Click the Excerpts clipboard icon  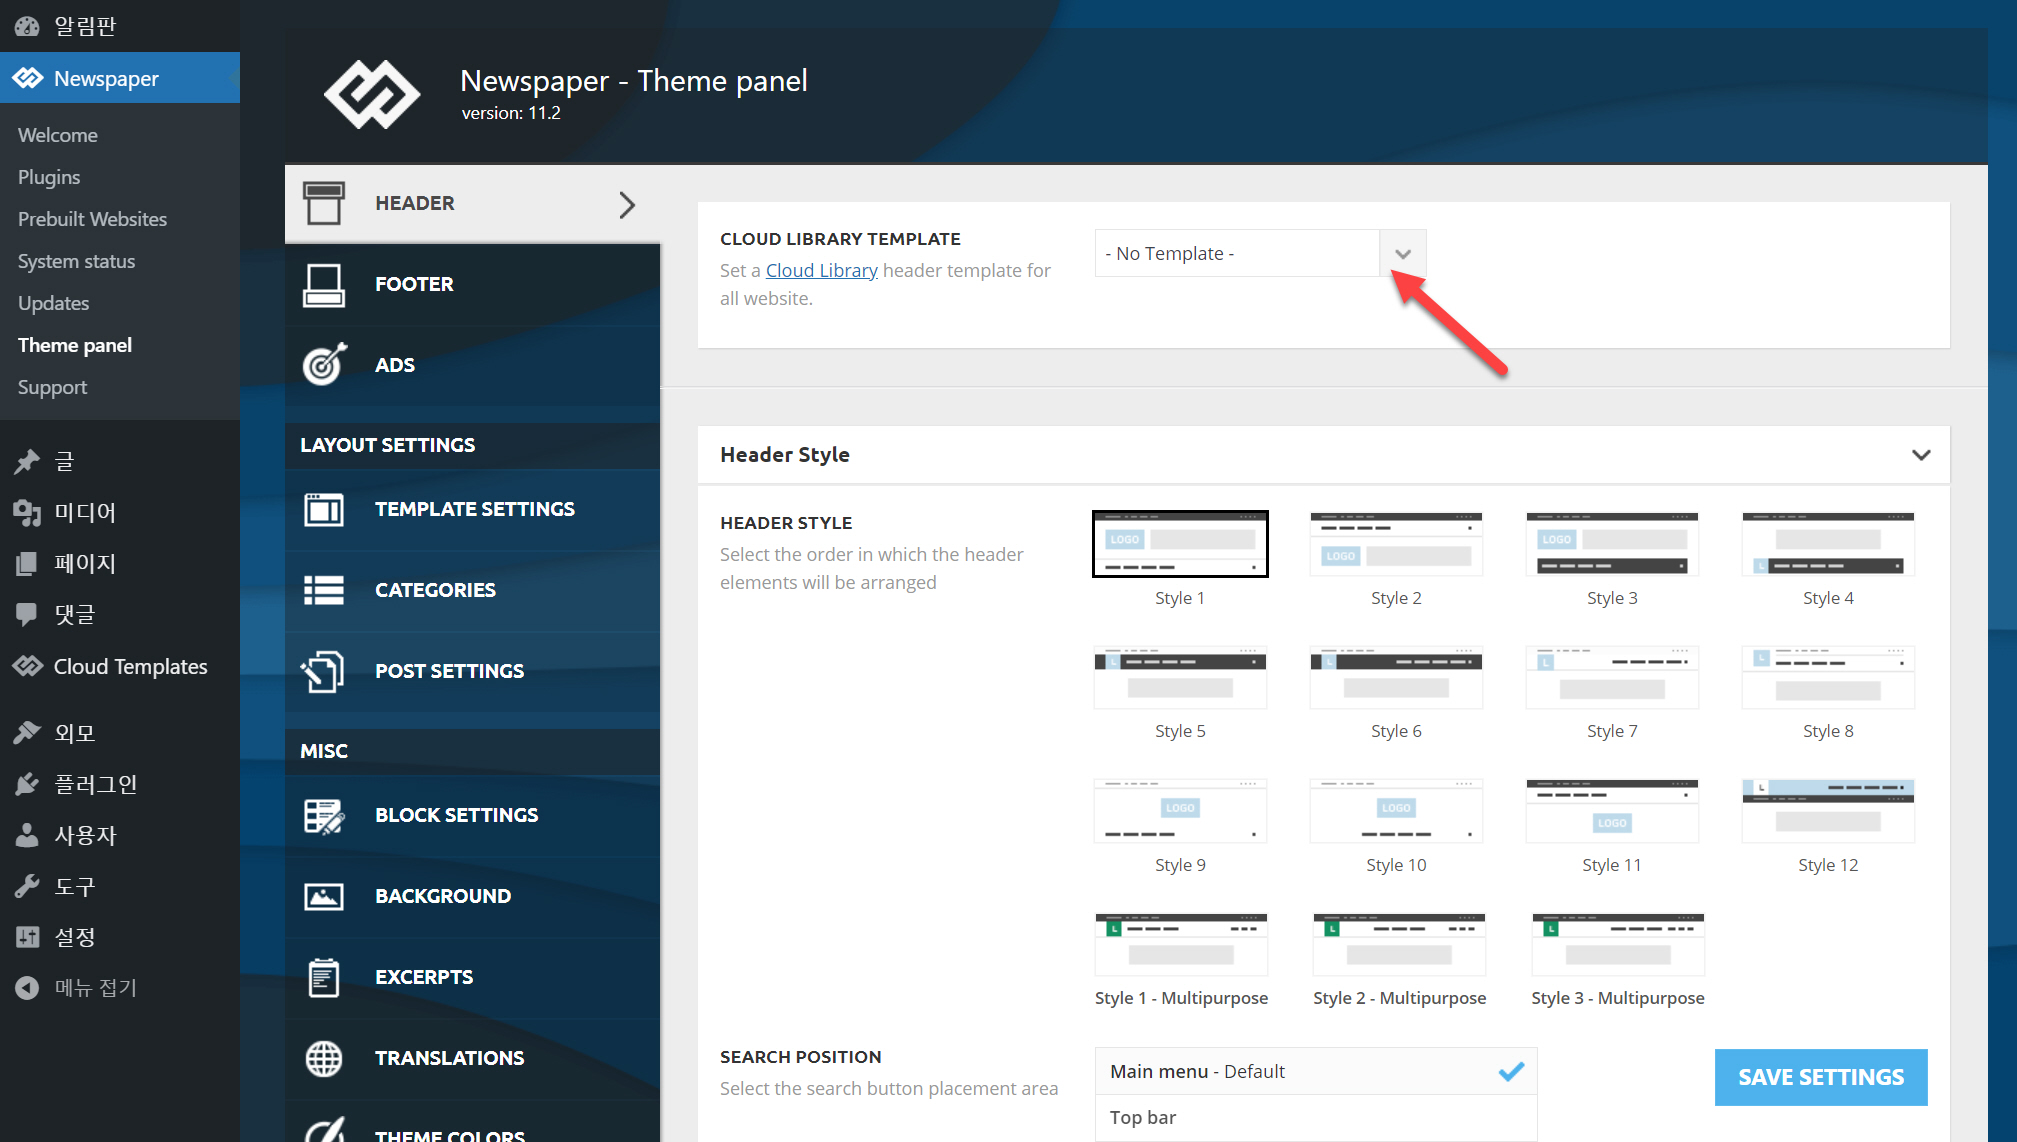click(323, 977)
